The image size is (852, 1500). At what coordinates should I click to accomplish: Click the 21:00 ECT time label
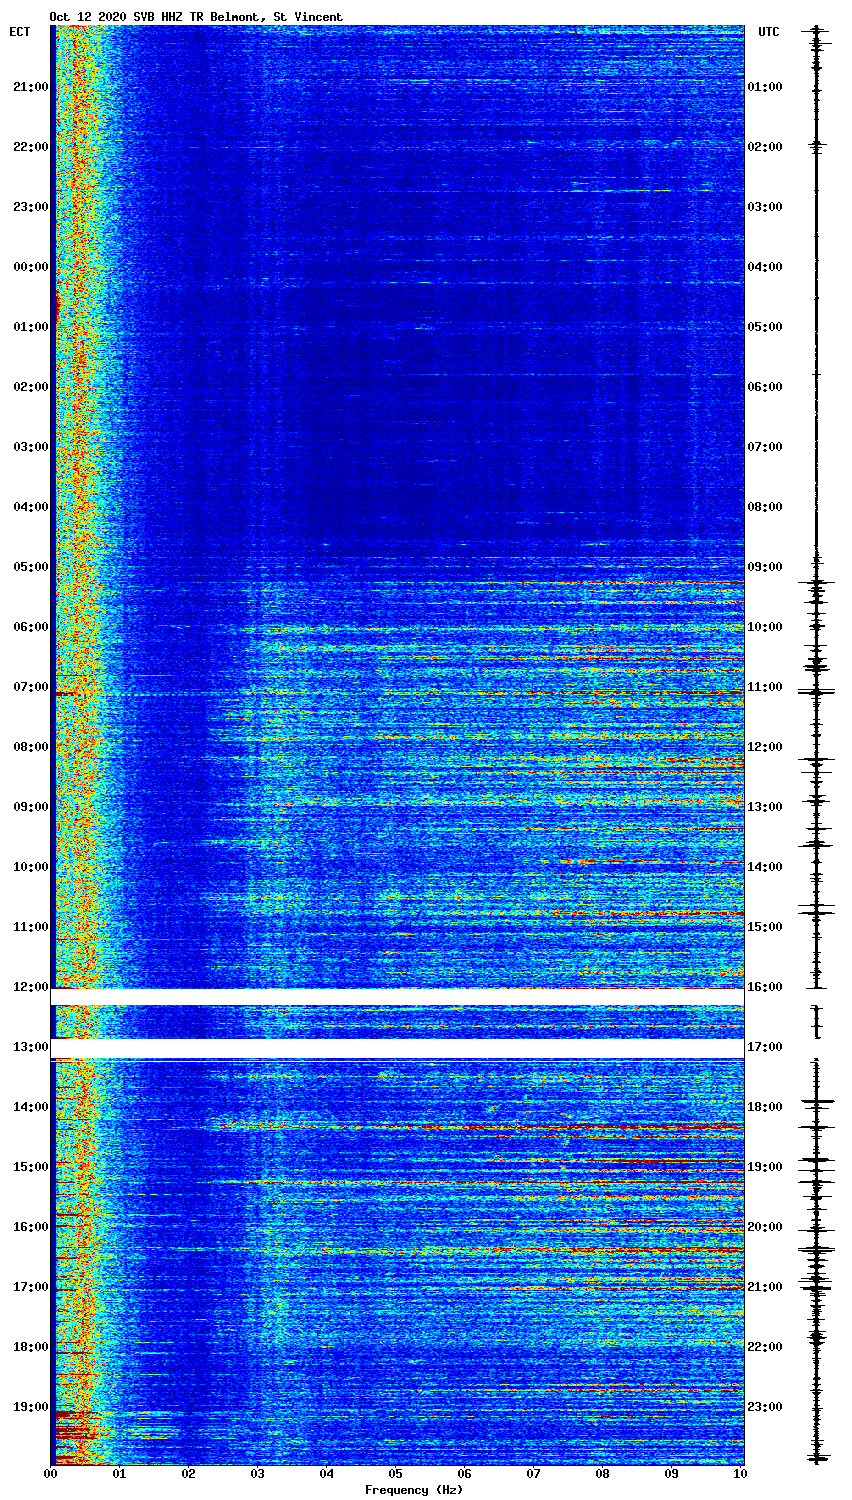point(31,87)
